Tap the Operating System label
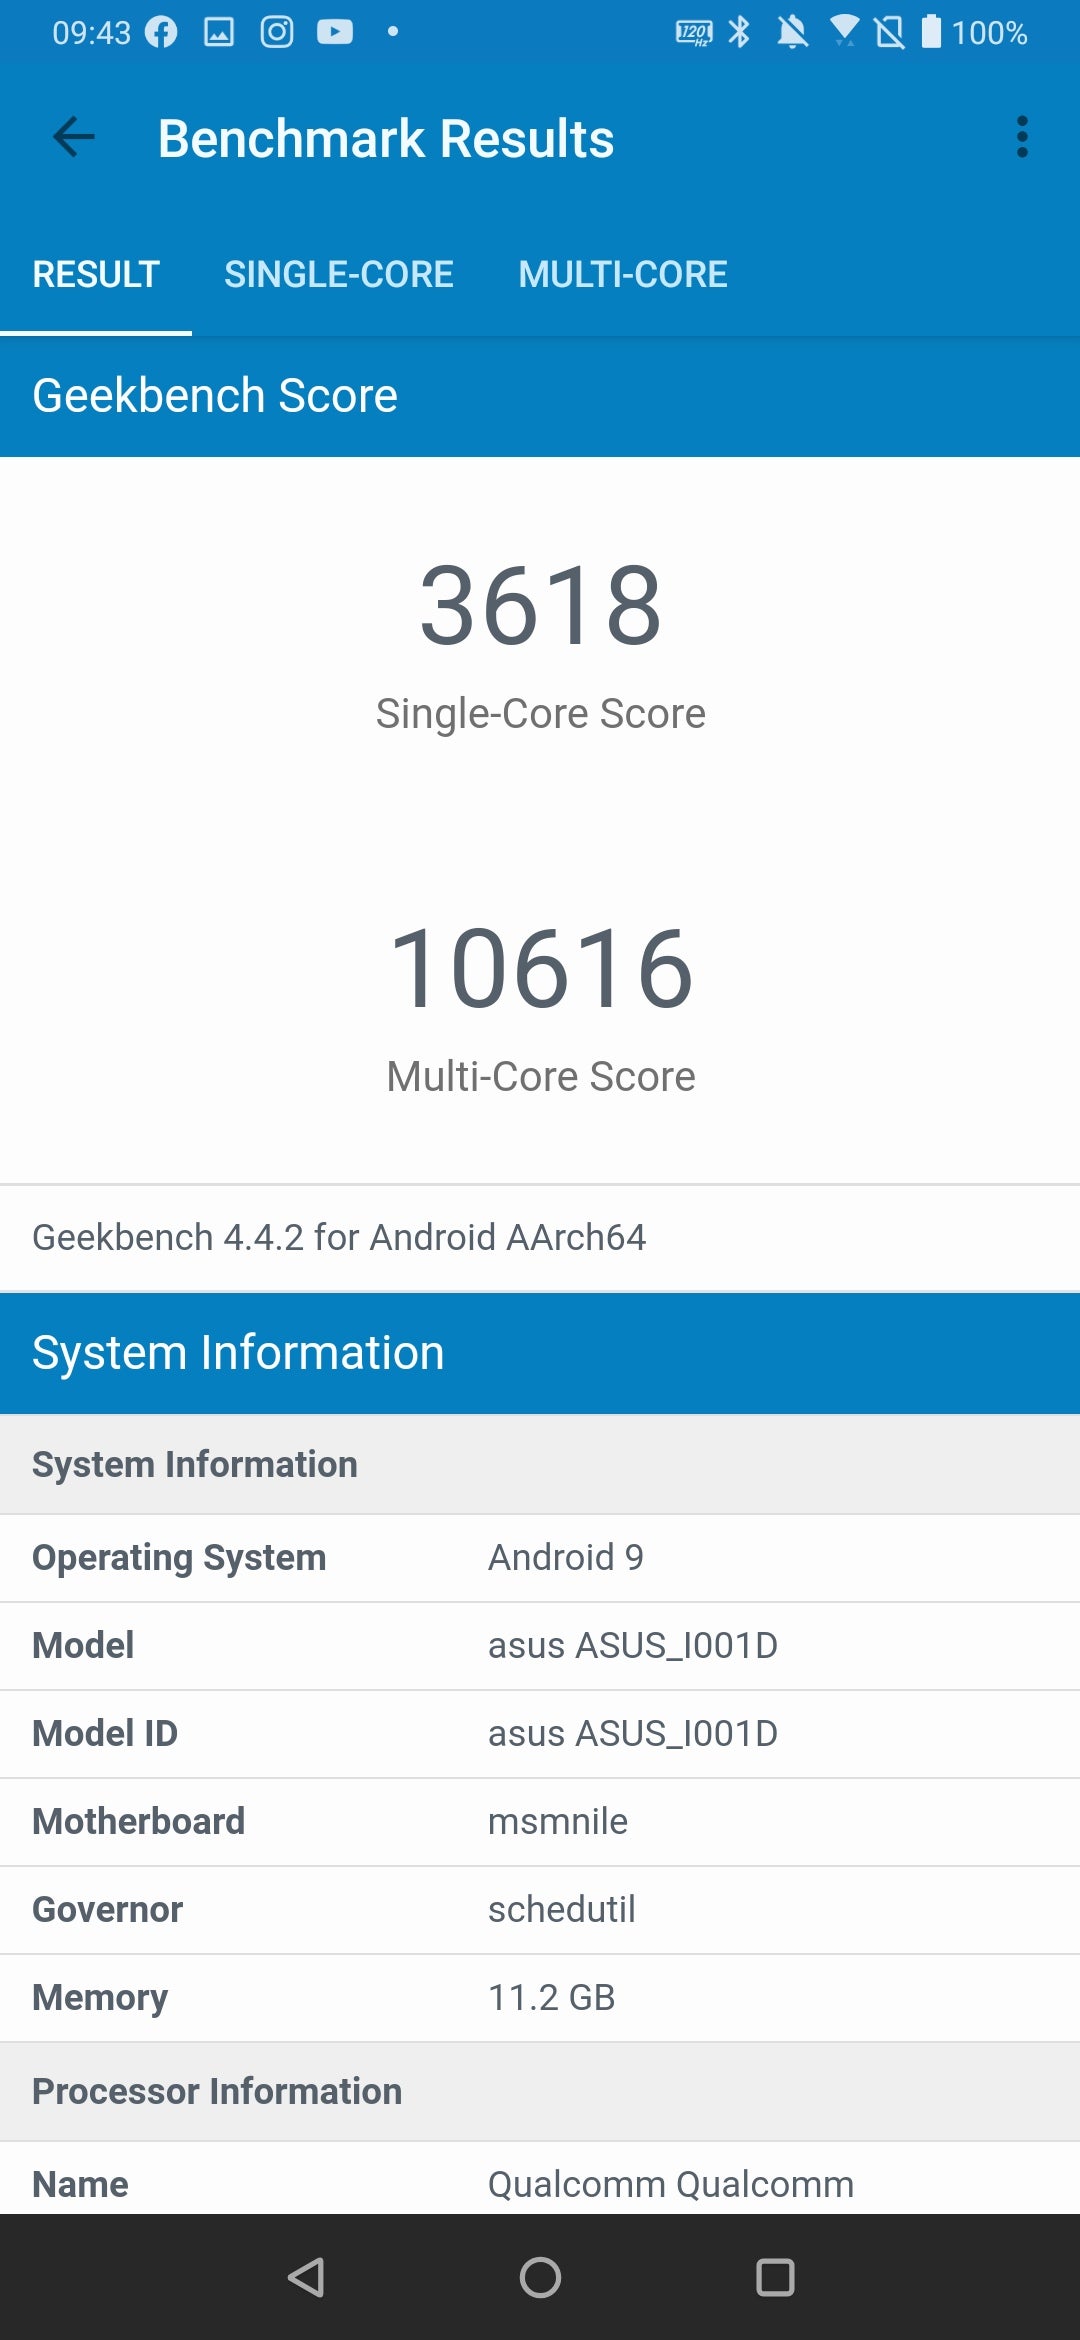 click(179, 1558)
